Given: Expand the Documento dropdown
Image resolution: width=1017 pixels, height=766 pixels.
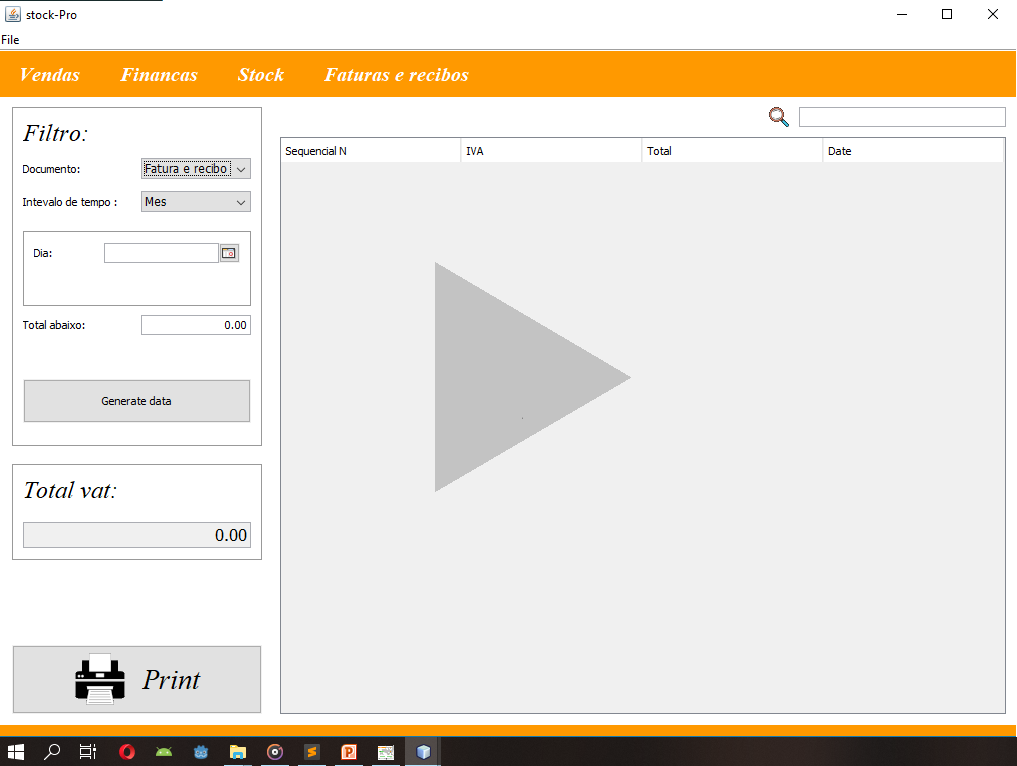Looking at the screenshot, I should click(196, 169).
